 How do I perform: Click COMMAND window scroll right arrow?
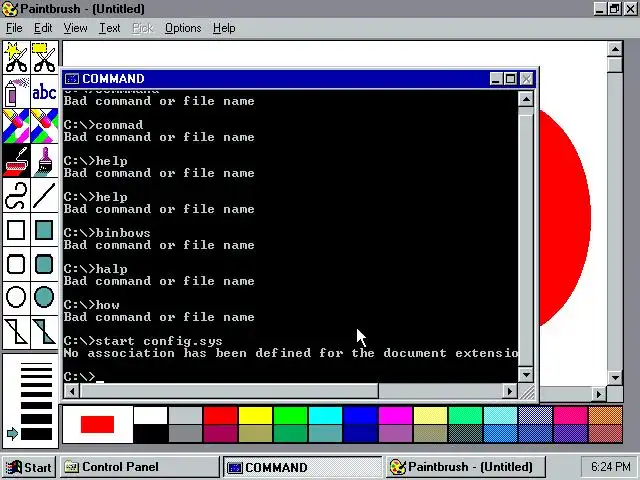click(x=509, y=391)
